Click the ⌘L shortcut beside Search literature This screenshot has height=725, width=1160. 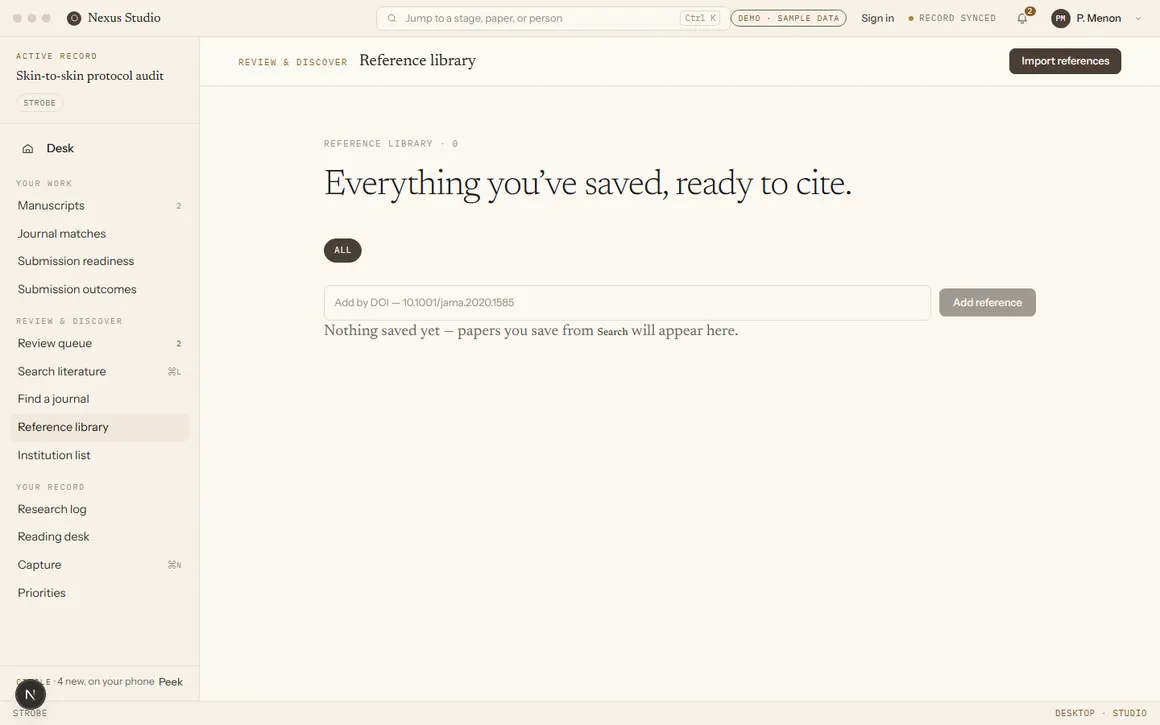[175, 371]
